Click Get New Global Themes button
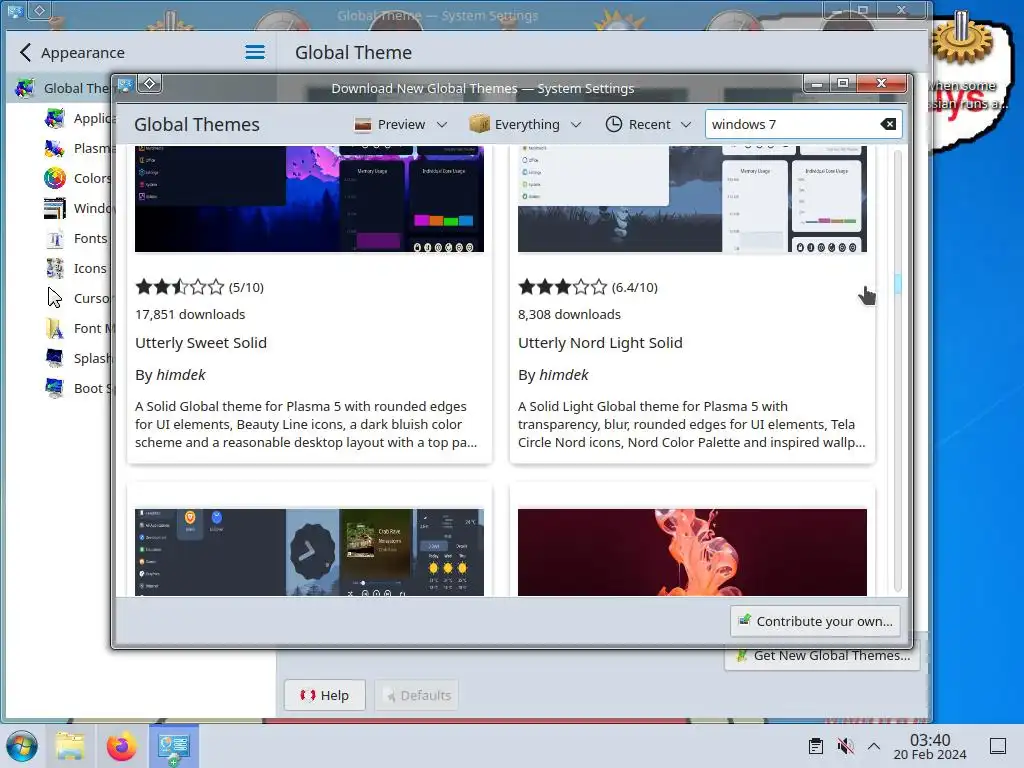Image resolution: width=1024 pixels, height=768 pixels. tap(823, 656)
